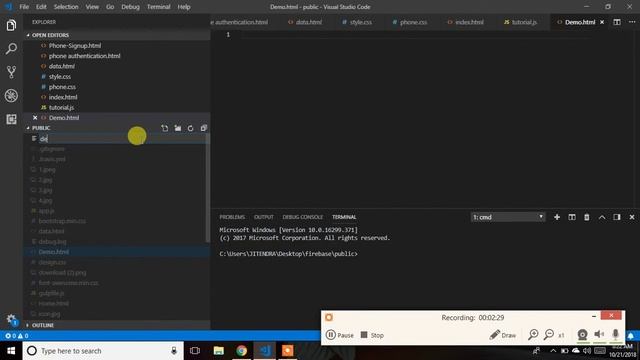Select Demo.html in PUBLIC file tree
The image size is (640, 360).
(x=53, y=252)
